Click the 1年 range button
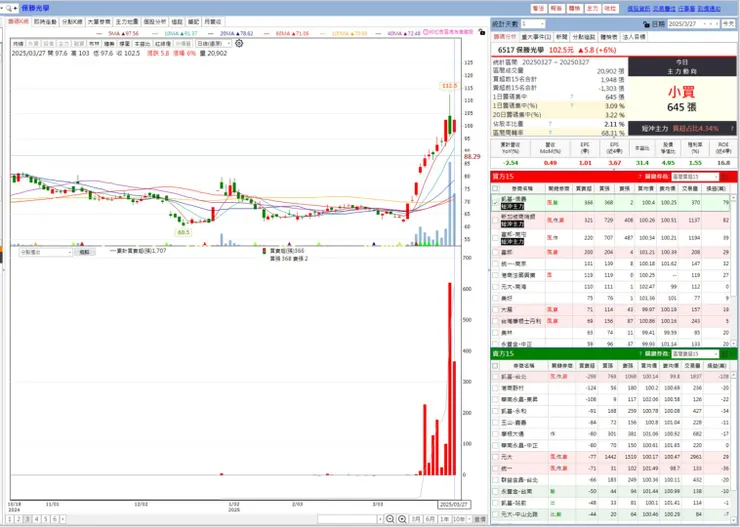 pos(445,519)
